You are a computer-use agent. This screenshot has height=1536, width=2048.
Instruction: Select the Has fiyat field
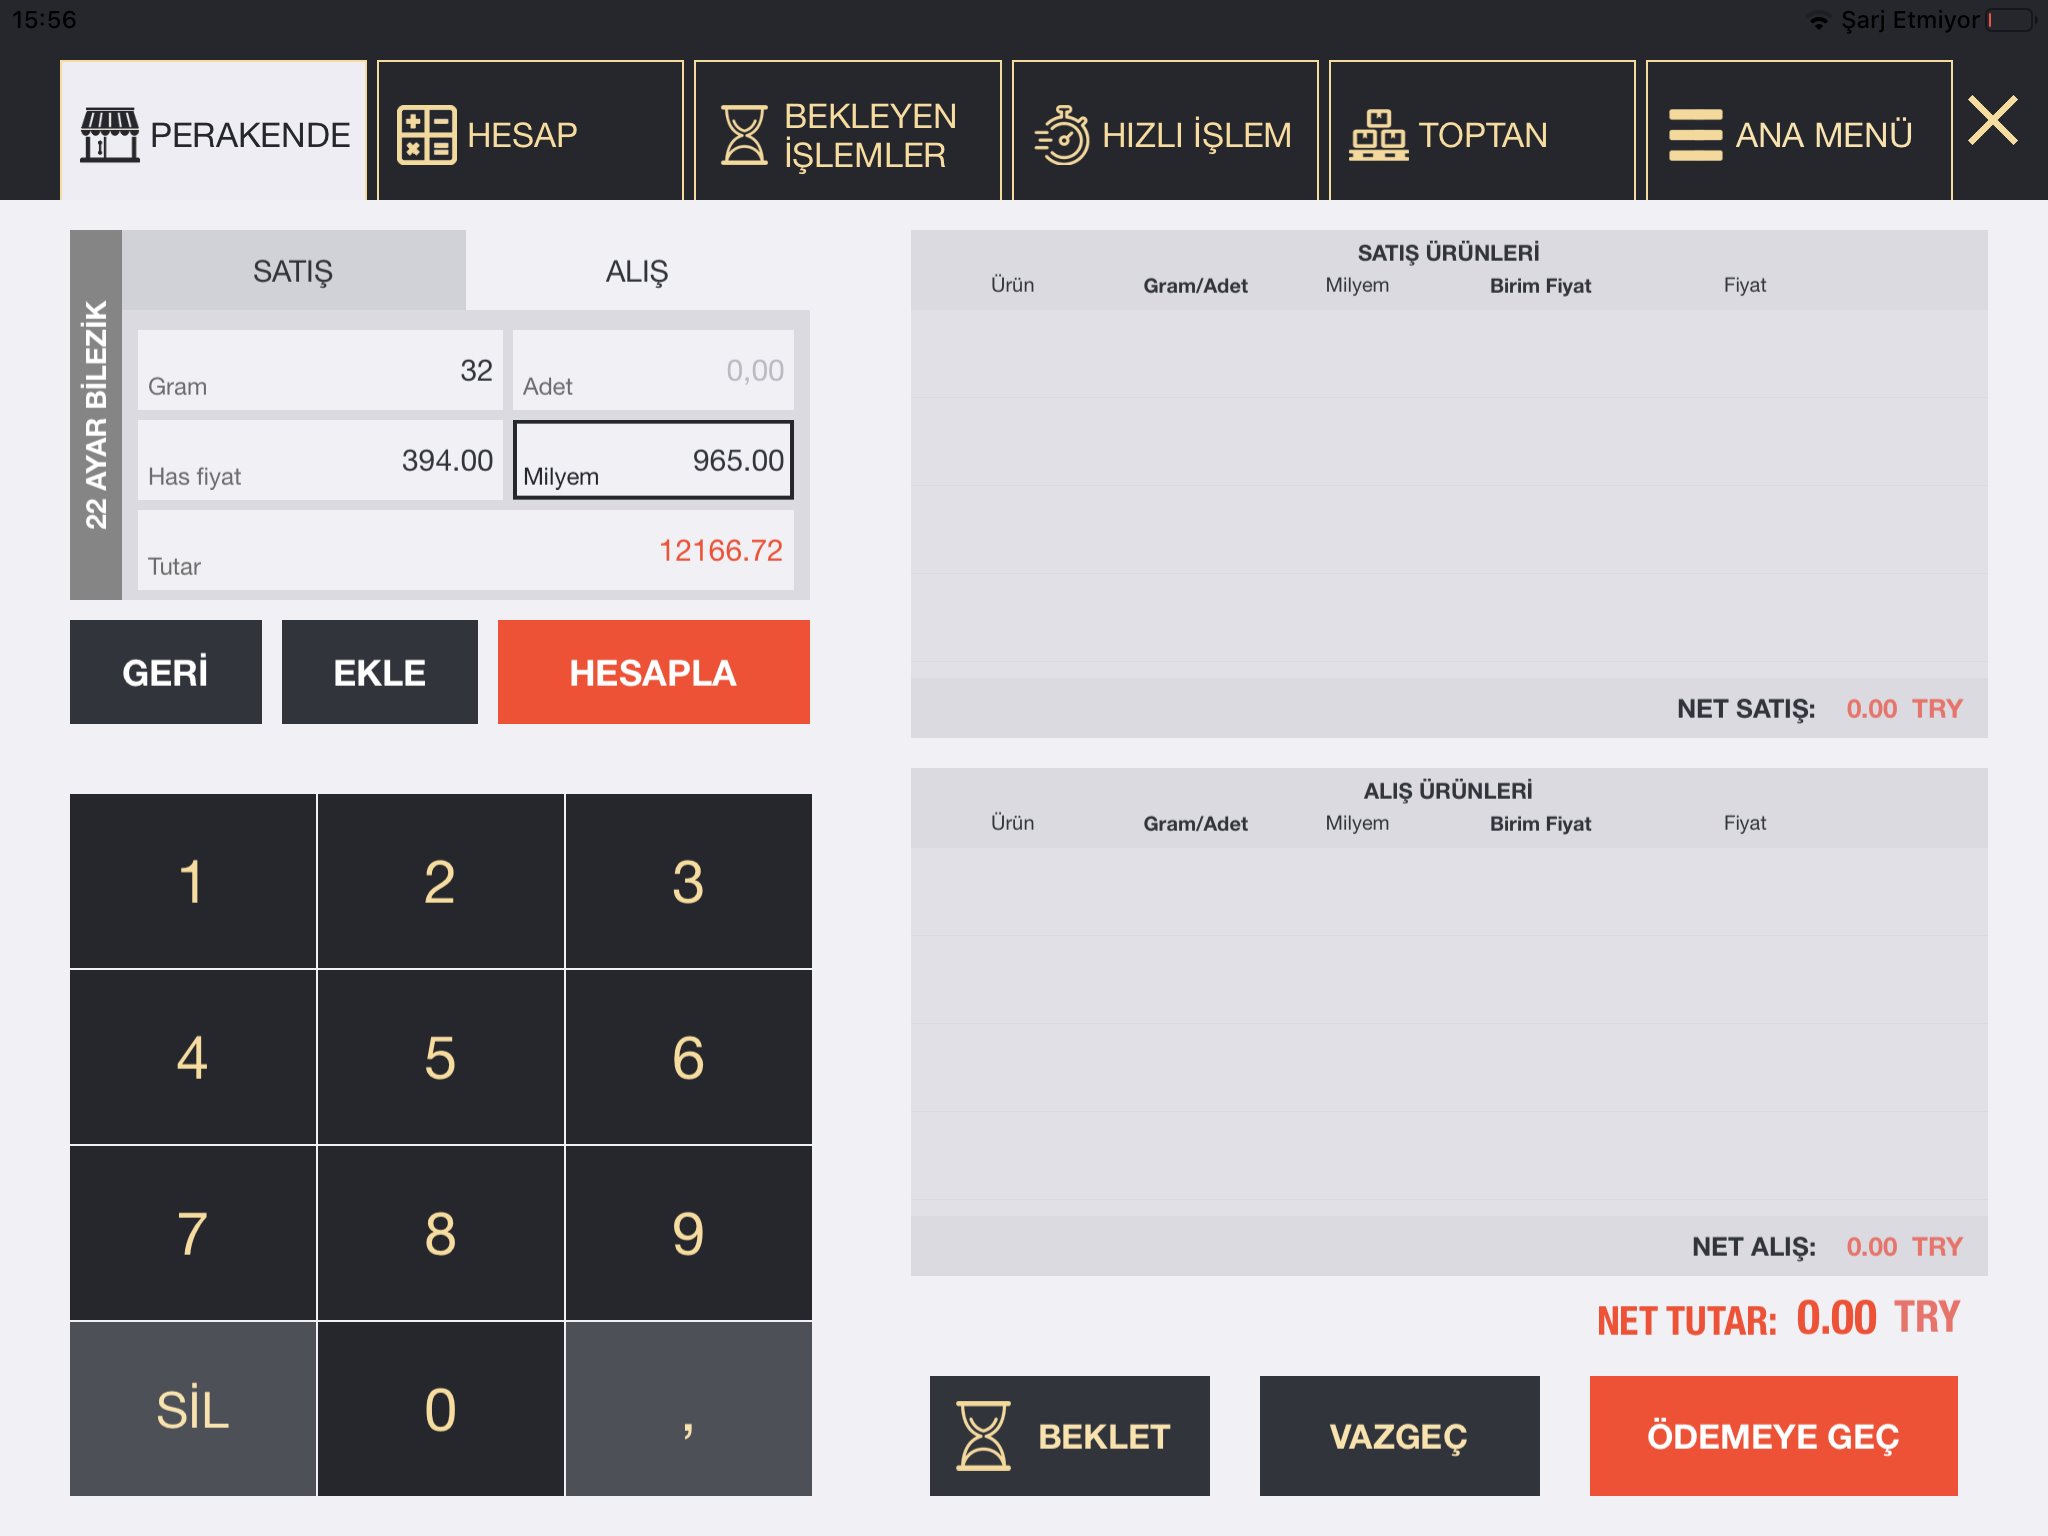point(320,460)
